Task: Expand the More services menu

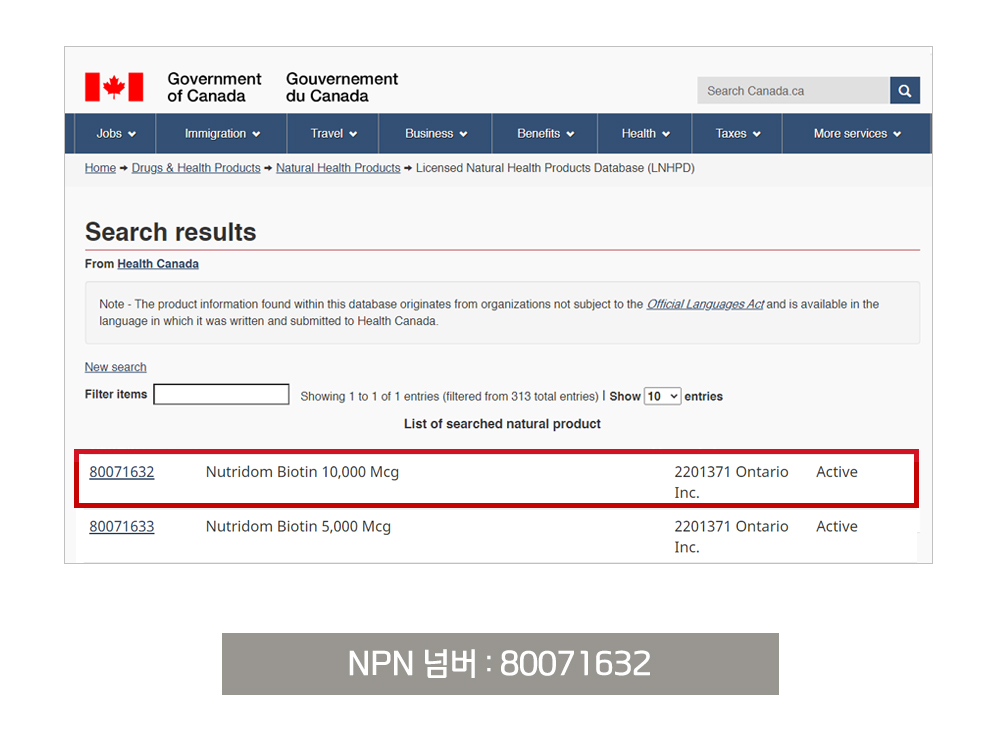Action: point(857,134)
